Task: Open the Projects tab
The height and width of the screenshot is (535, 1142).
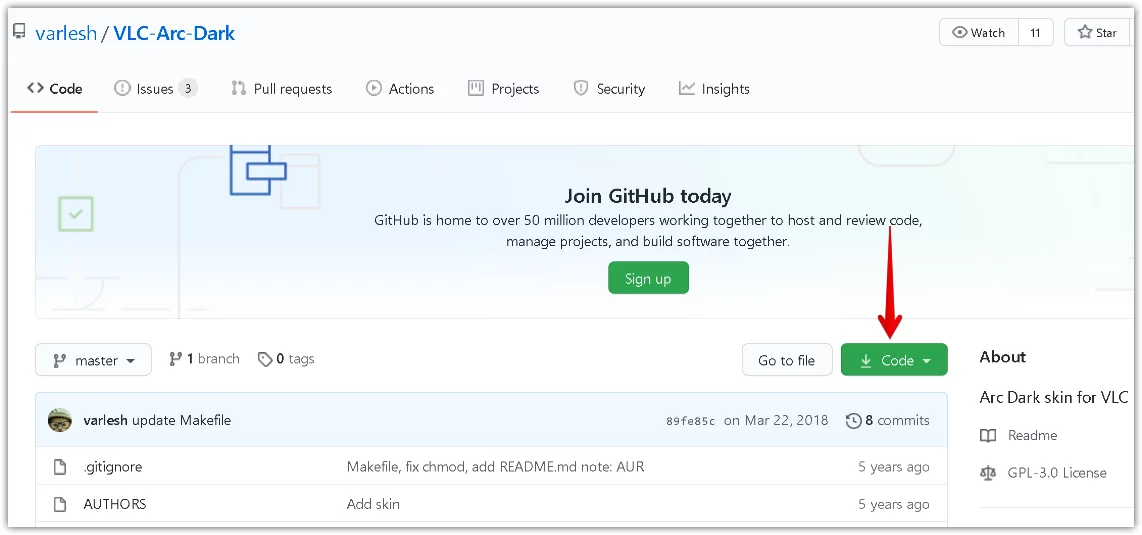Action: pyautogui.click(x=503, y=89)
